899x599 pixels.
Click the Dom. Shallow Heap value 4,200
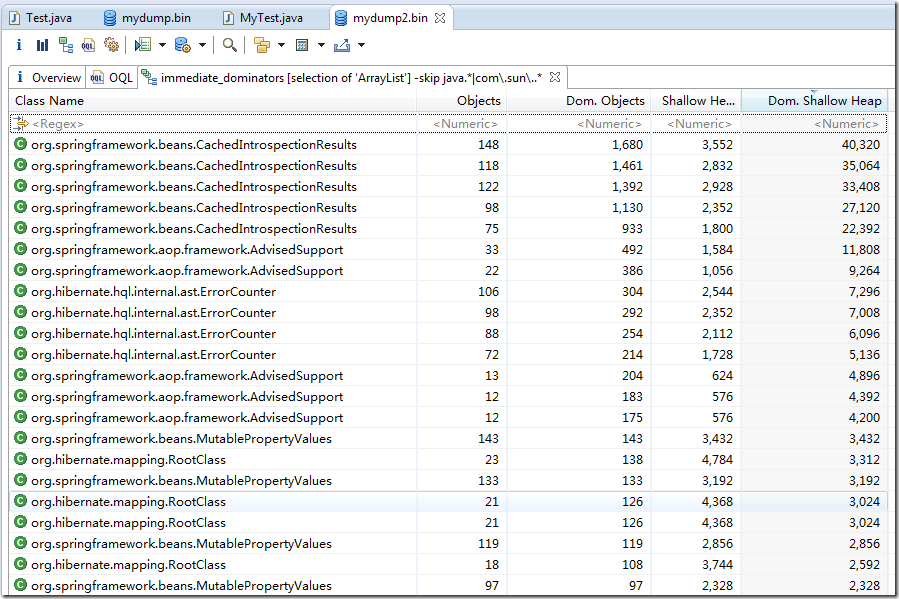[864, 417]
